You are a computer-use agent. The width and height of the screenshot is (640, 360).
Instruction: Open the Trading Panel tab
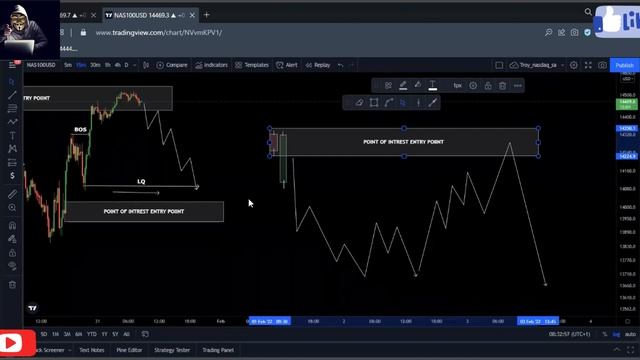218,350
